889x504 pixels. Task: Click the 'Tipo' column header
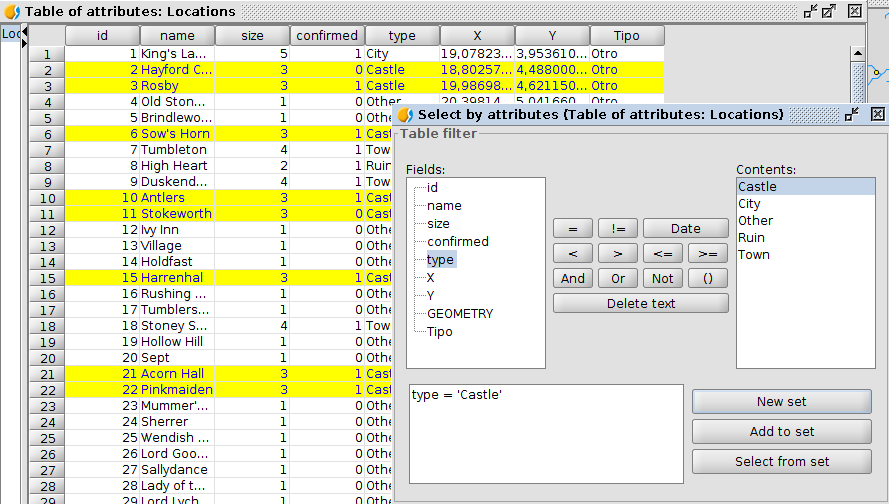[x=626, y=36]
